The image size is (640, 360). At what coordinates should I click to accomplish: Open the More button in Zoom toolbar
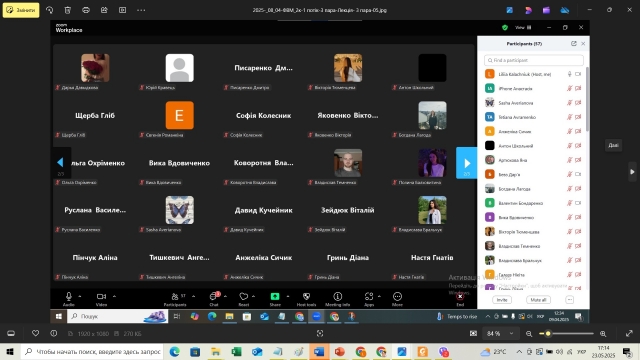pyautogui.click(x=397, y=299)
